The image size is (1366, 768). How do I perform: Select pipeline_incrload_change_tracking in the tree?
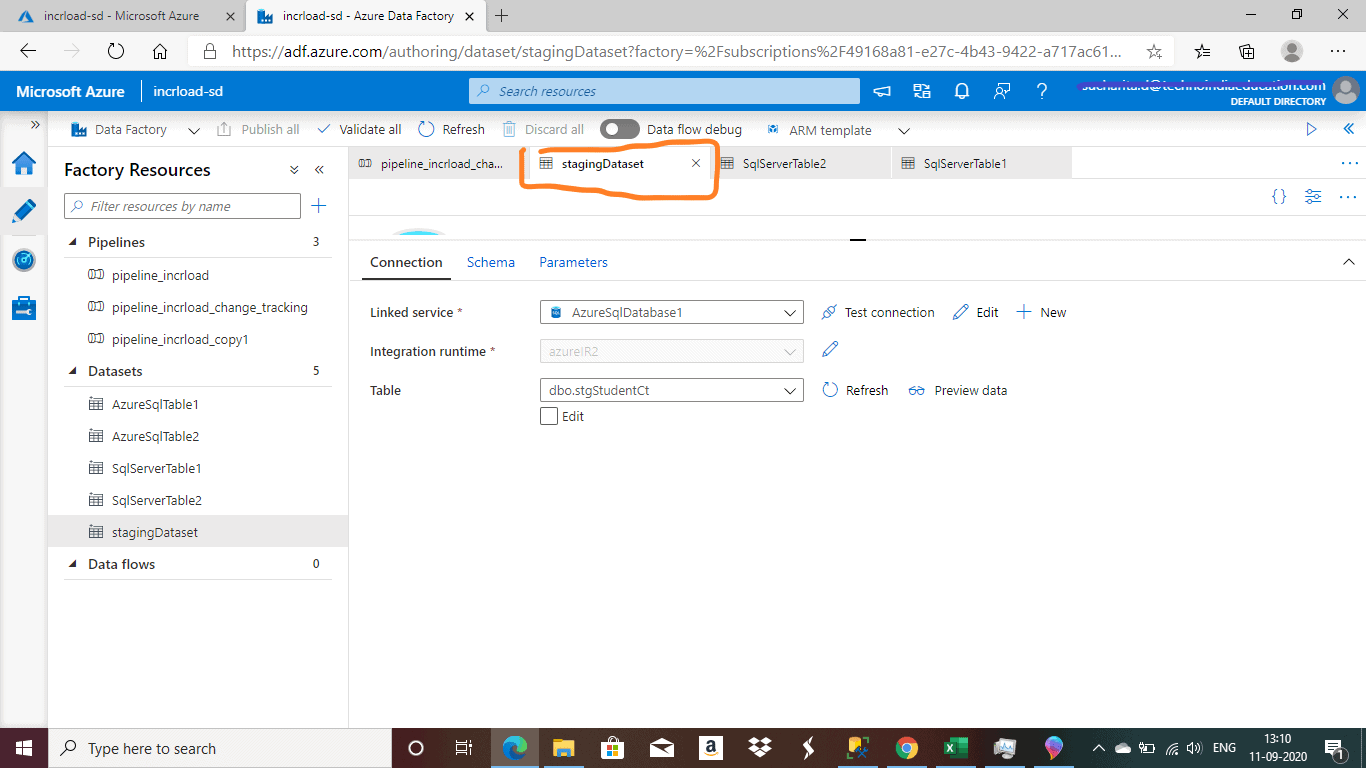[x=210, y=307]
